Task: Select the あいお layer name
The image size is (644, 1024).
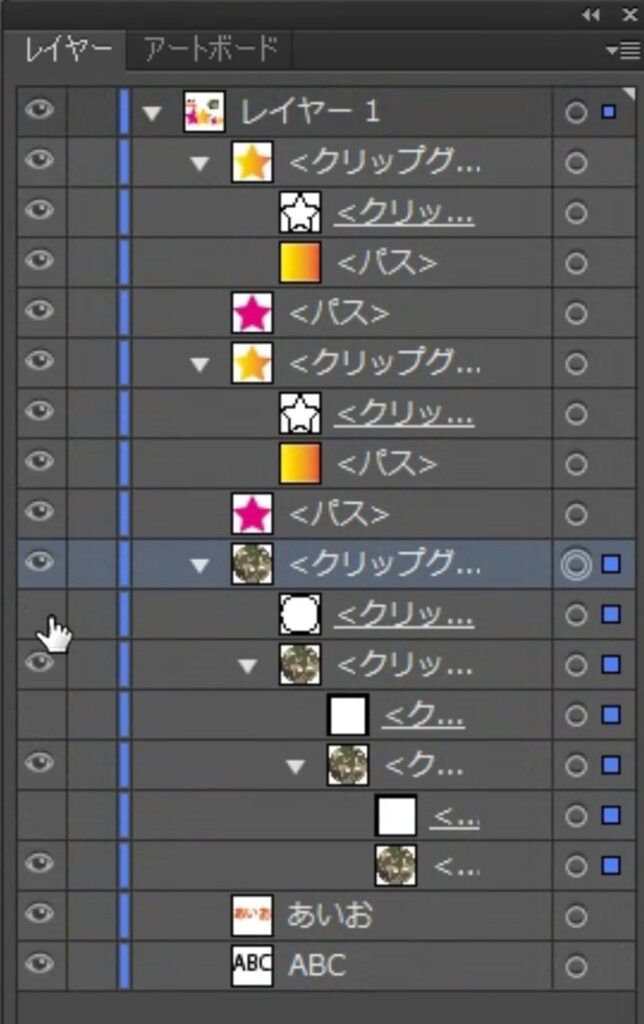Action: point(329,915)
